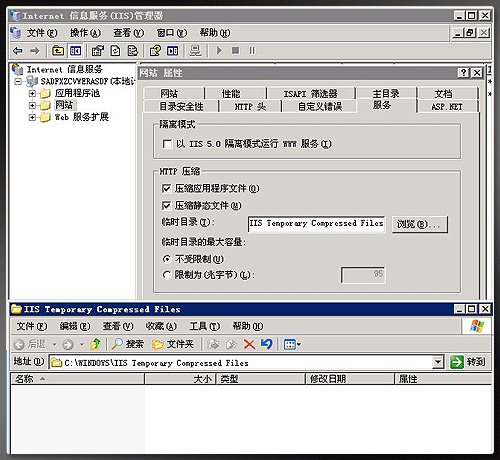Viewport: 500px width, 460px height.
Task: Click Explorer Up folder icon
Action: 95,344
